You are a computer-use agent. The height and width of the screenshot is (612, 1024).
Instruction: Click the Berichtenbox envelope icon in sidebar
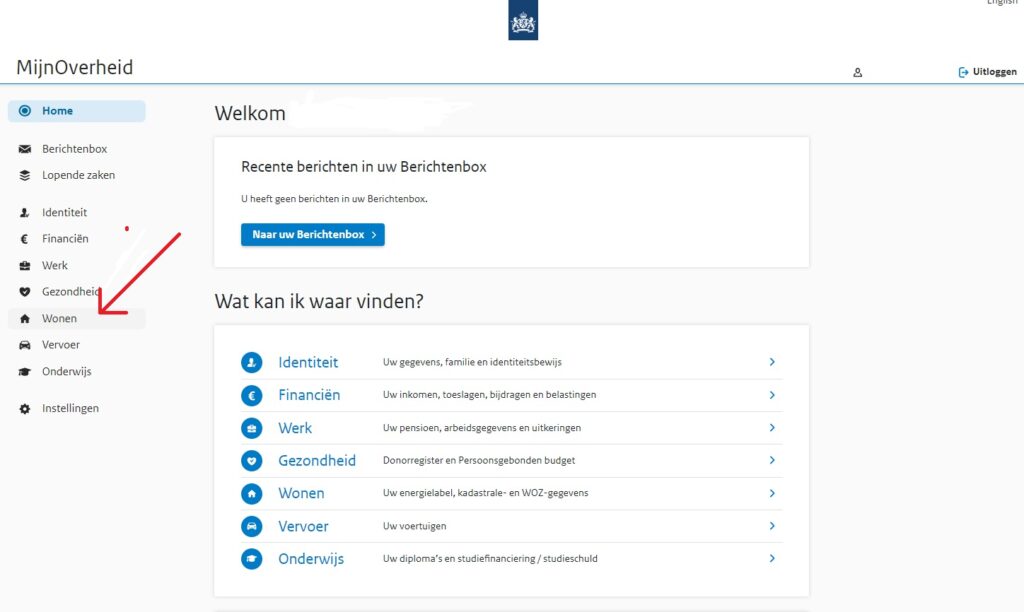[25, 149]
